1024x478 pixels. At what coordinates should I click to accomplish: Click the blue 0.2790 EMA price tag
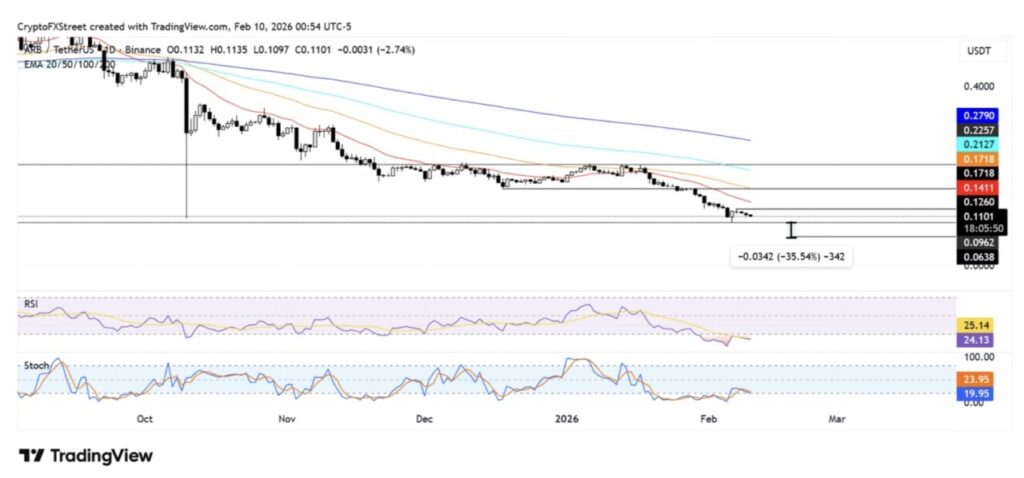coord(979,114)
